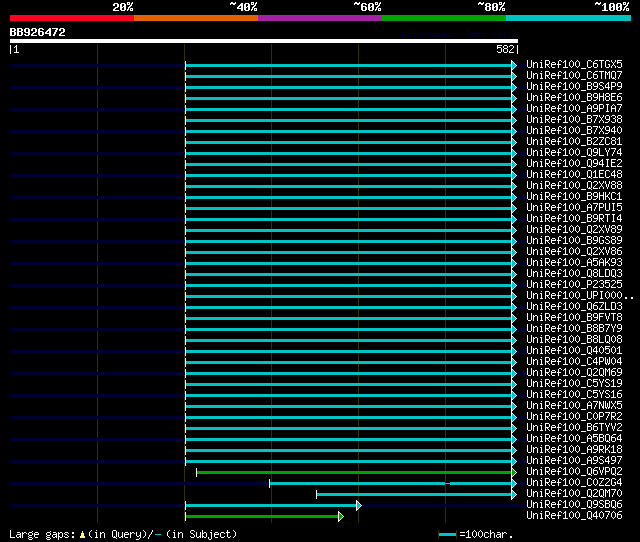Click arrowhead ending the Q9SBQ6 alignment
Image resolution: width=640 pixels, height=542 pixels.
coord(359,506)
